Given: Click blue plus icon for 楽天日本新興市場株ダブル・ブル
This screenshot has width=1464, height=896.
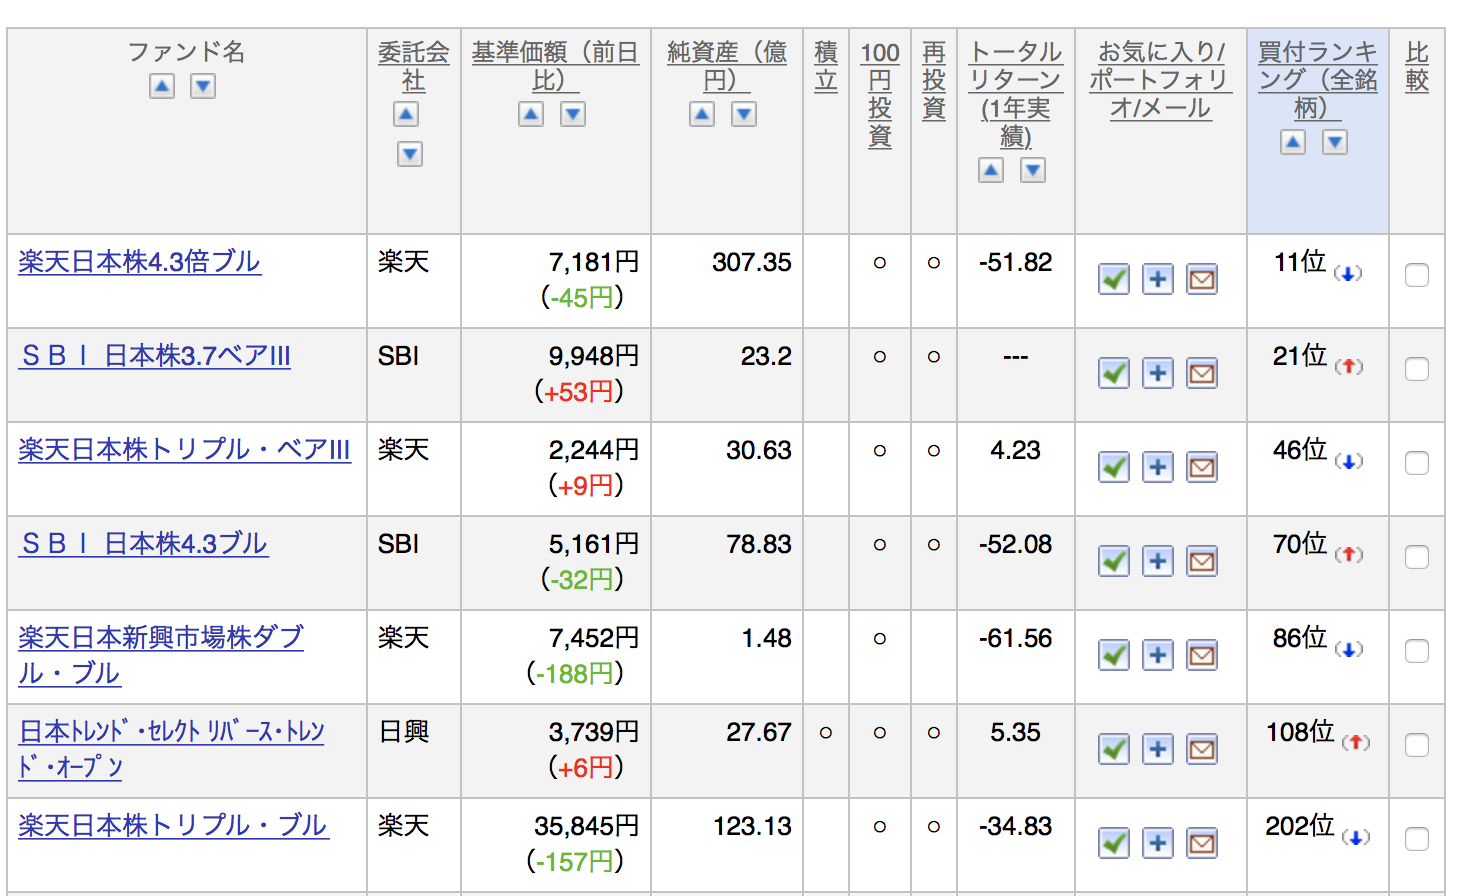Looking at the screenshot, I should coord(1157,655).
